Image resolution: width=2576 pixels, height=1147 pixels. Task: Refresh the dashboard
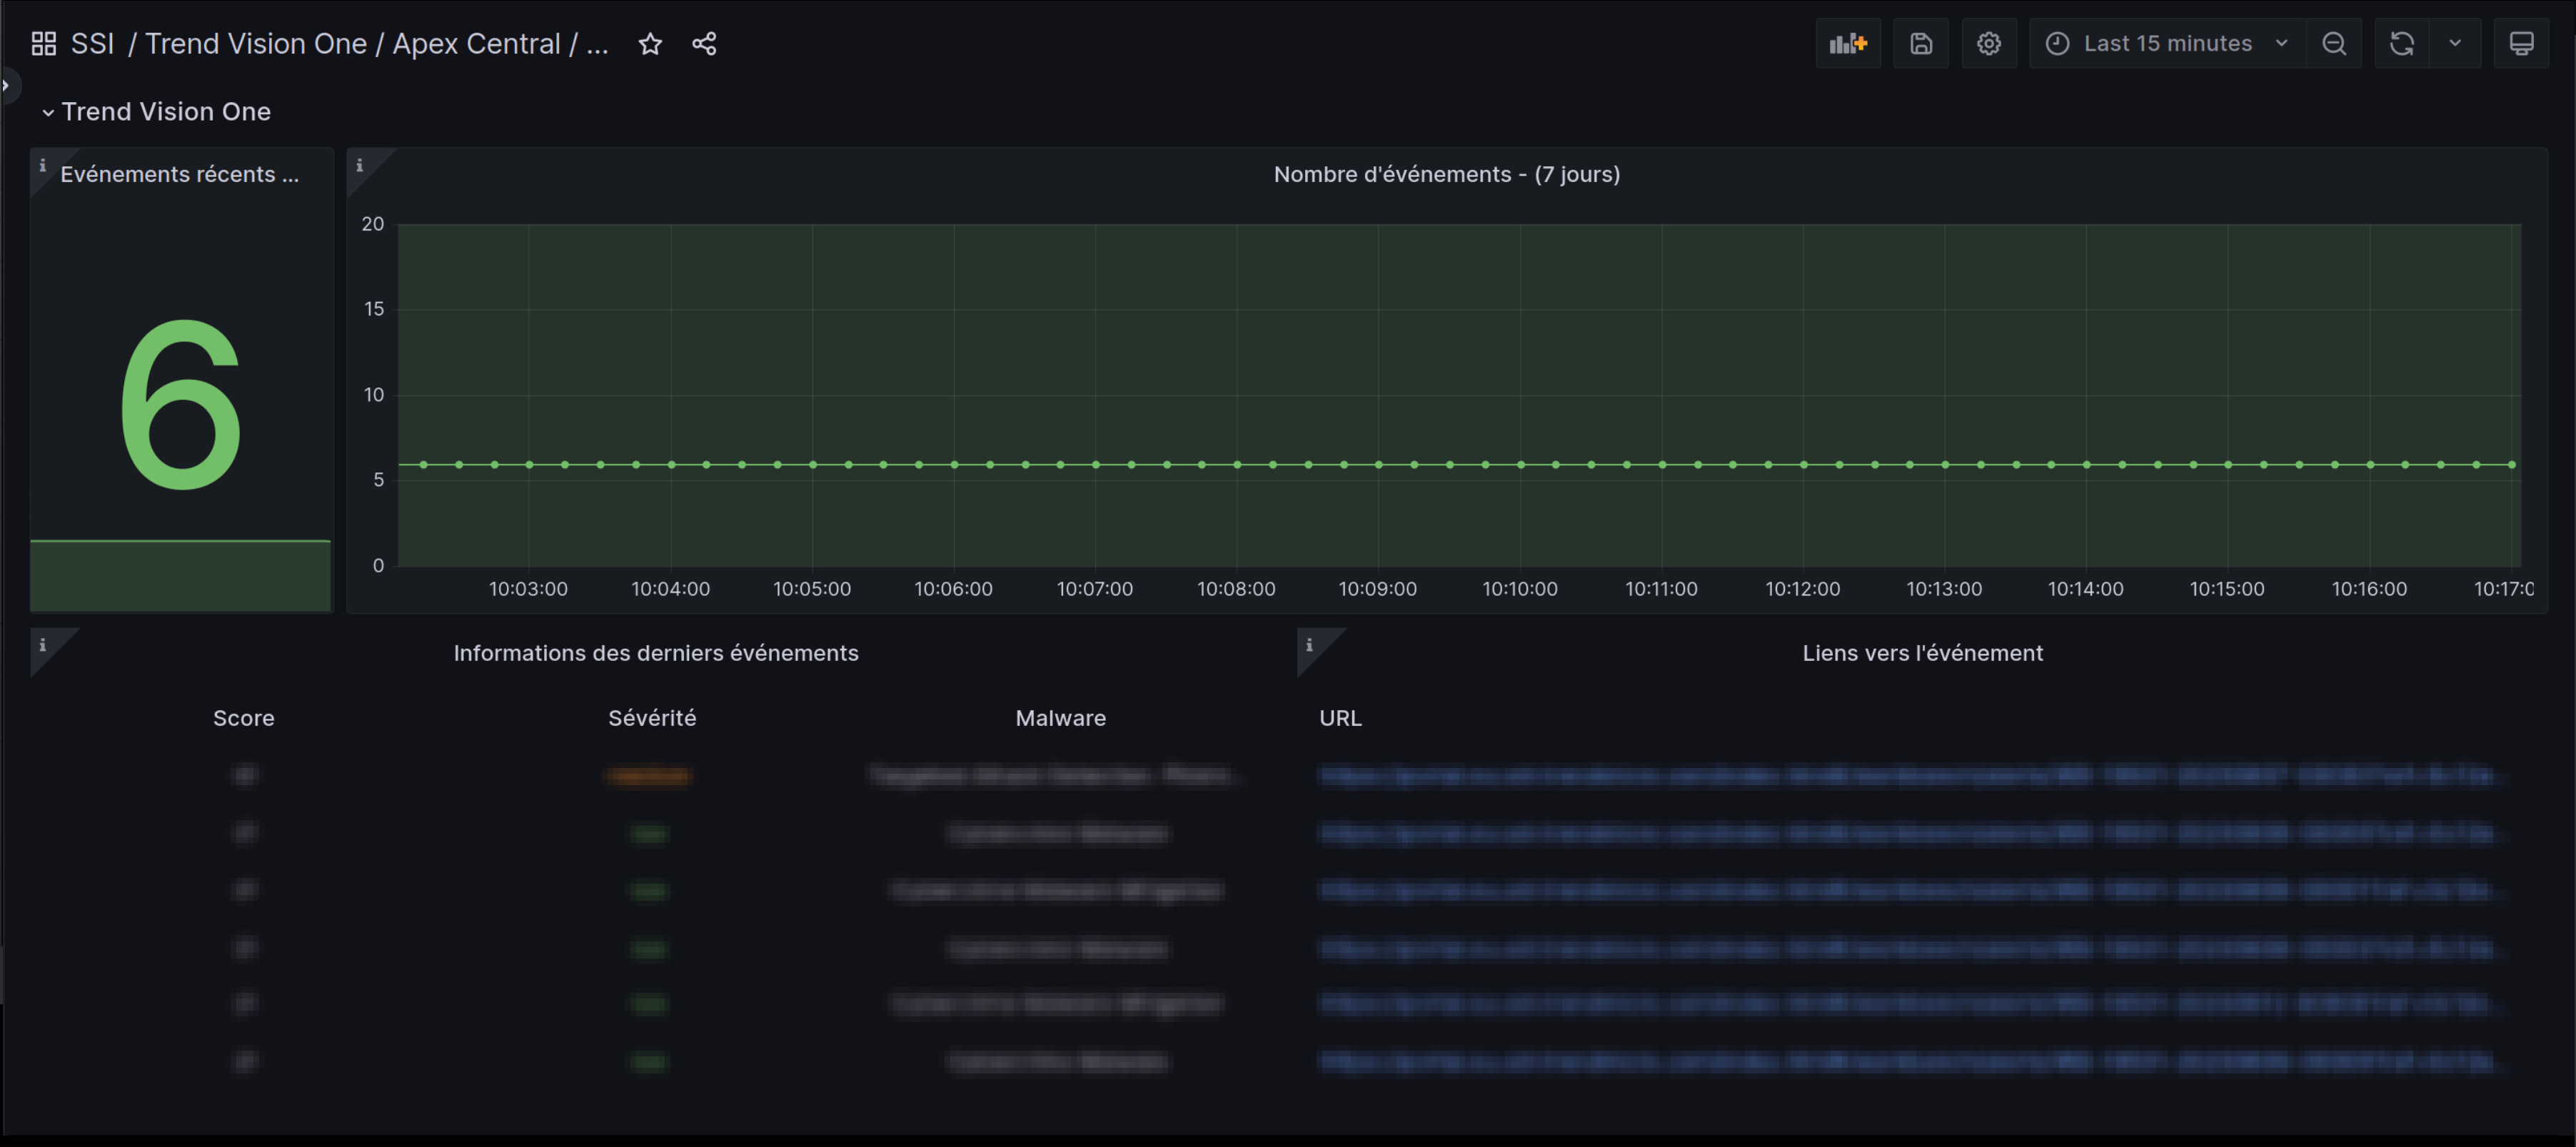click(2402, 43)
